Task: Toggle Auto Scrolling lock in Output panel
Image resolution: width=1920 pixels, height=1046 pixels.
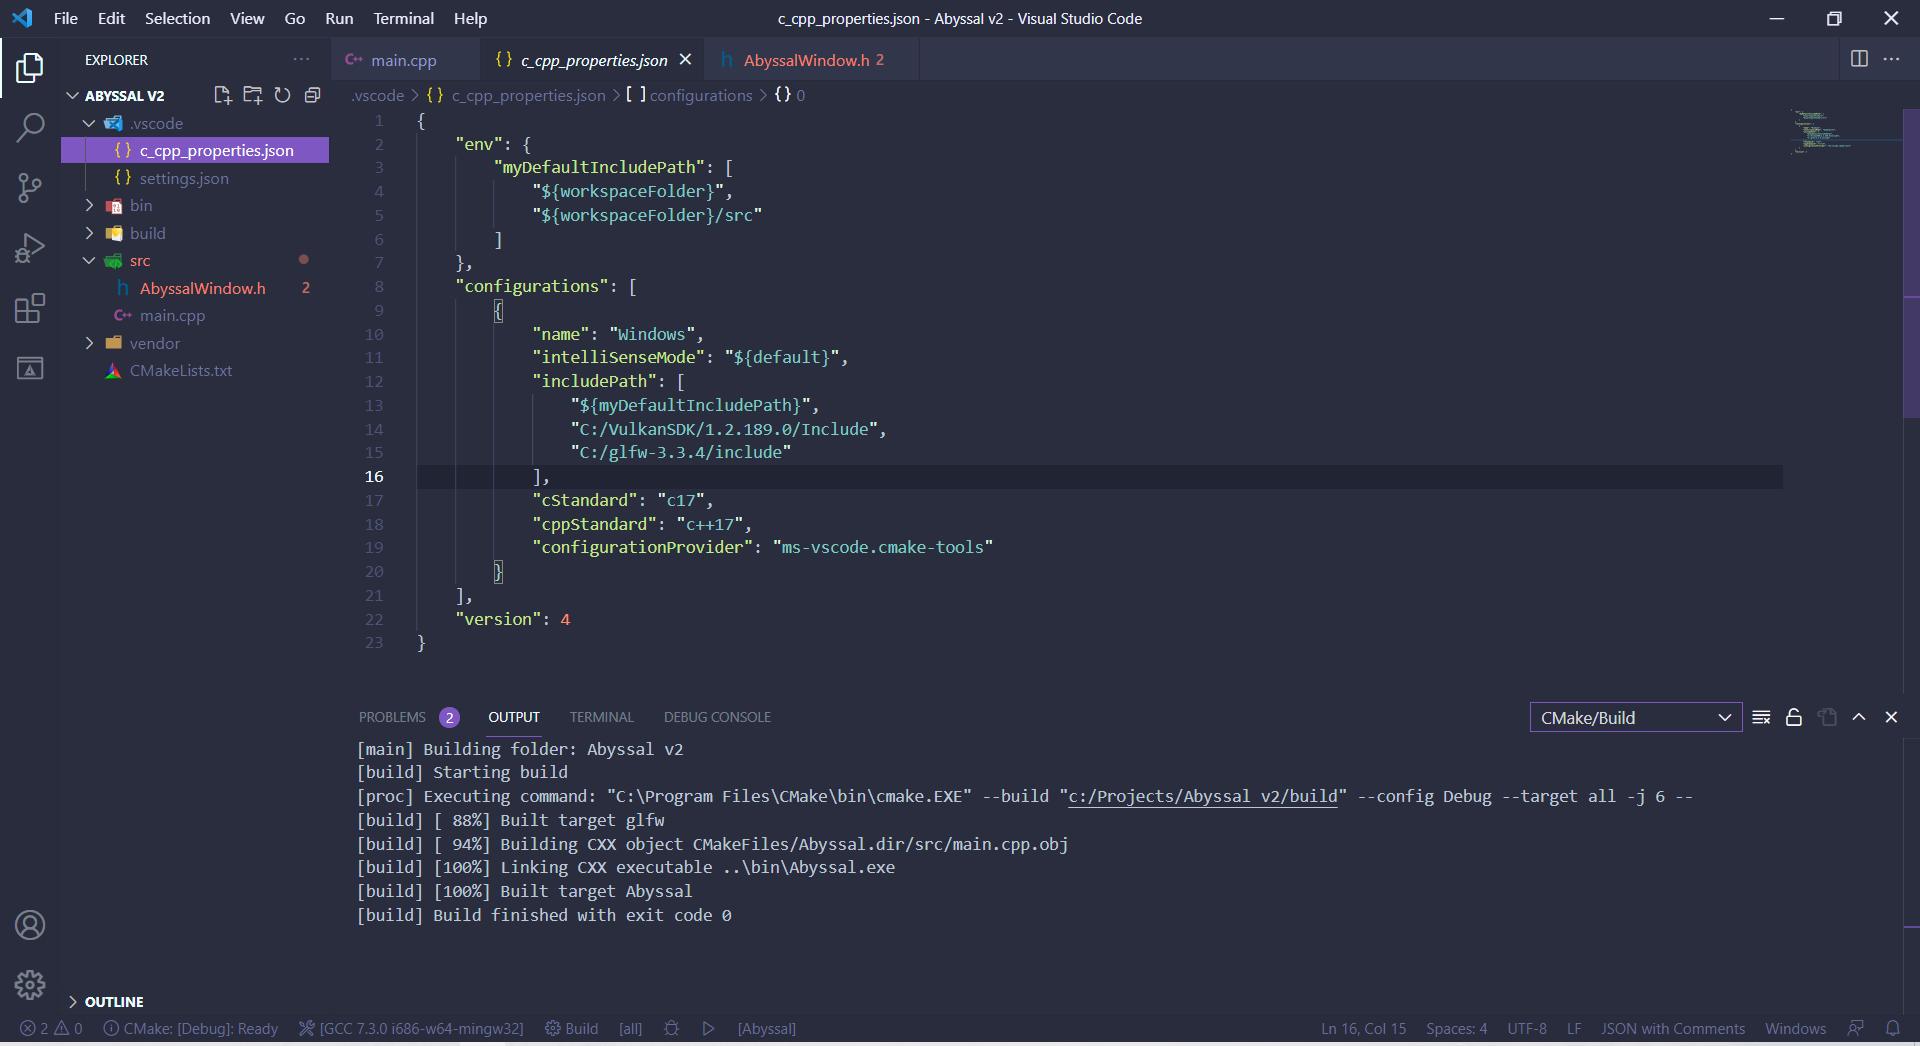Action: [1793, 717]
